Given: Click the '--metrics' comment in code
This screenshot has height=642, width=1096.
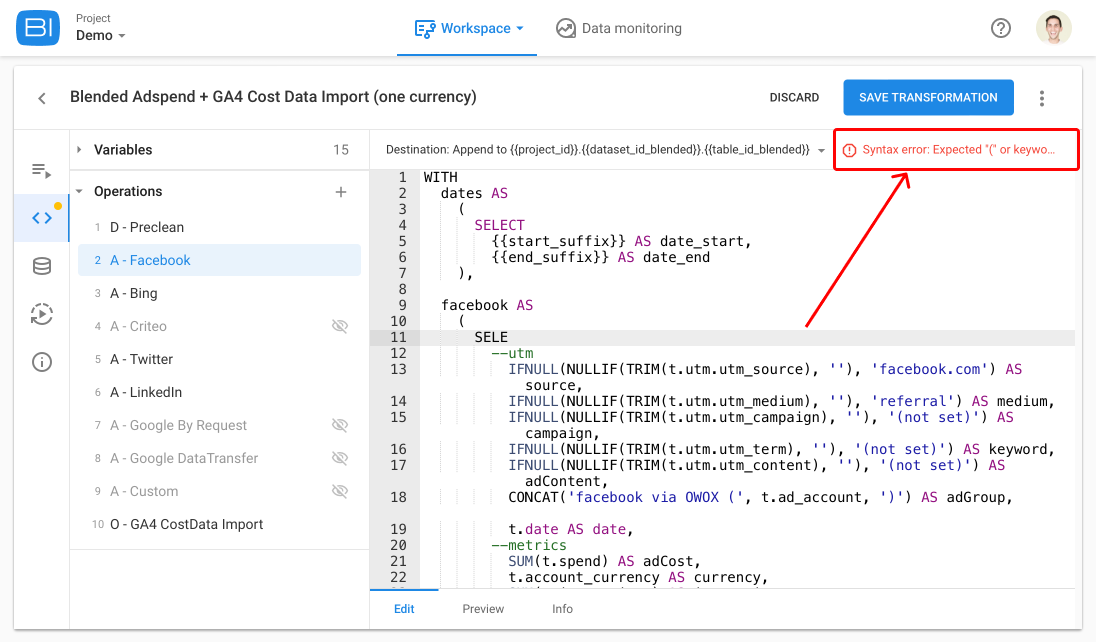Looking at the screenshot, I should coord(529,545).
